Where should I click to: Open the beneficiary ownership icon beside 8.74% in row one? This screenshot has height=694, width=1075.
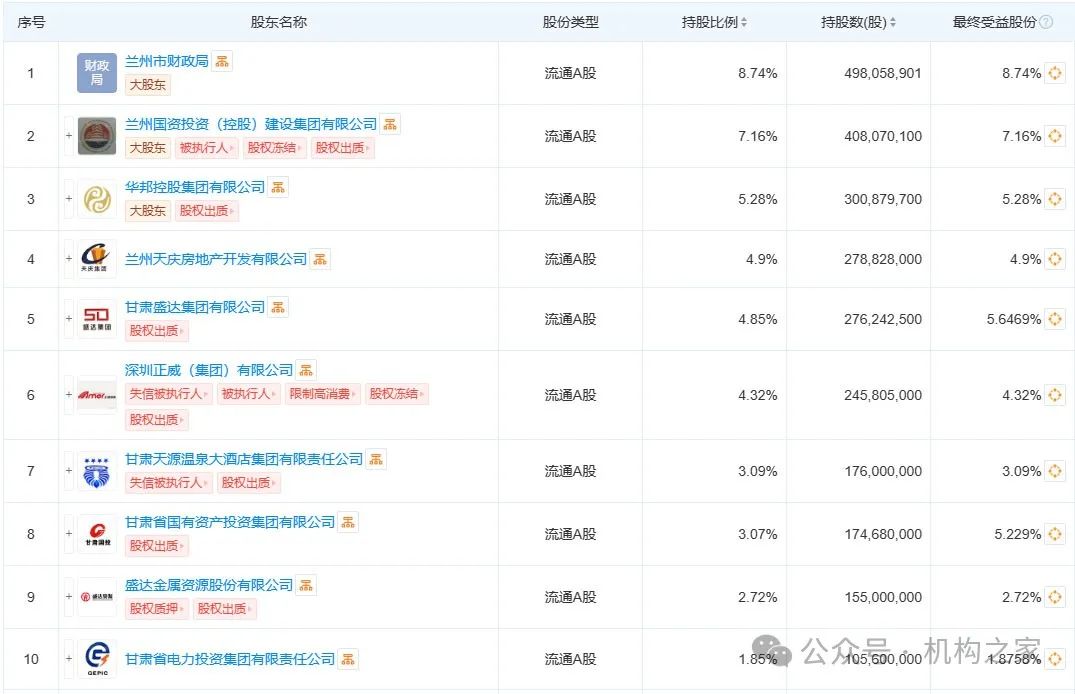pos(1055,72)
